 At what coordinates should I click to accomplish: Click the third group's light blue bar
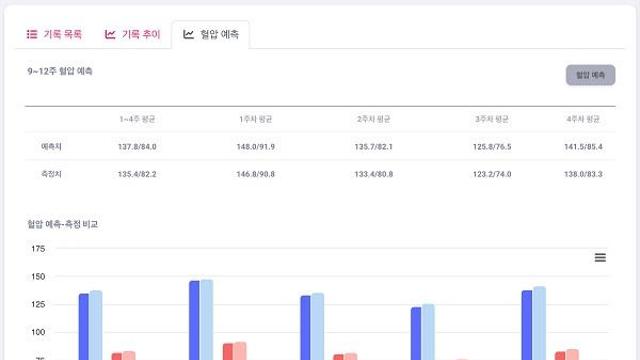[x=318, y=327]
